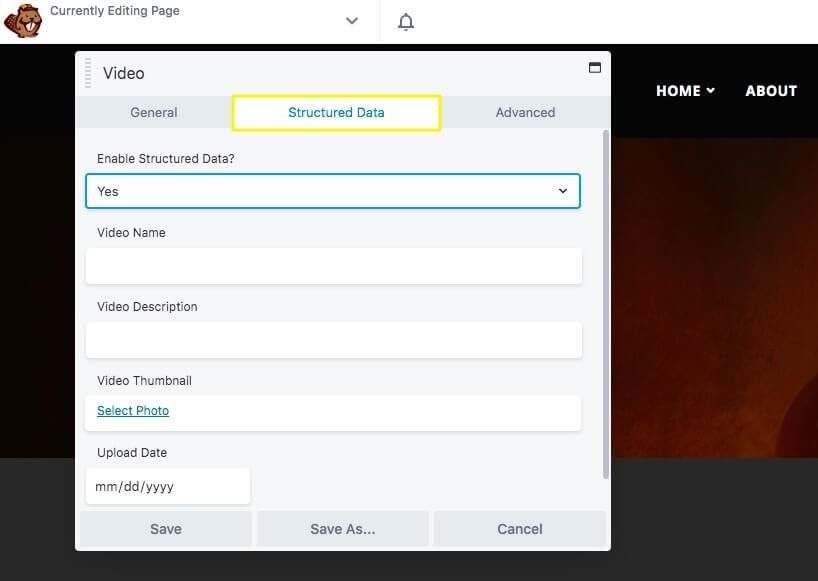
Task: Click the Currently Editing Page title
Action: [115, 11]
